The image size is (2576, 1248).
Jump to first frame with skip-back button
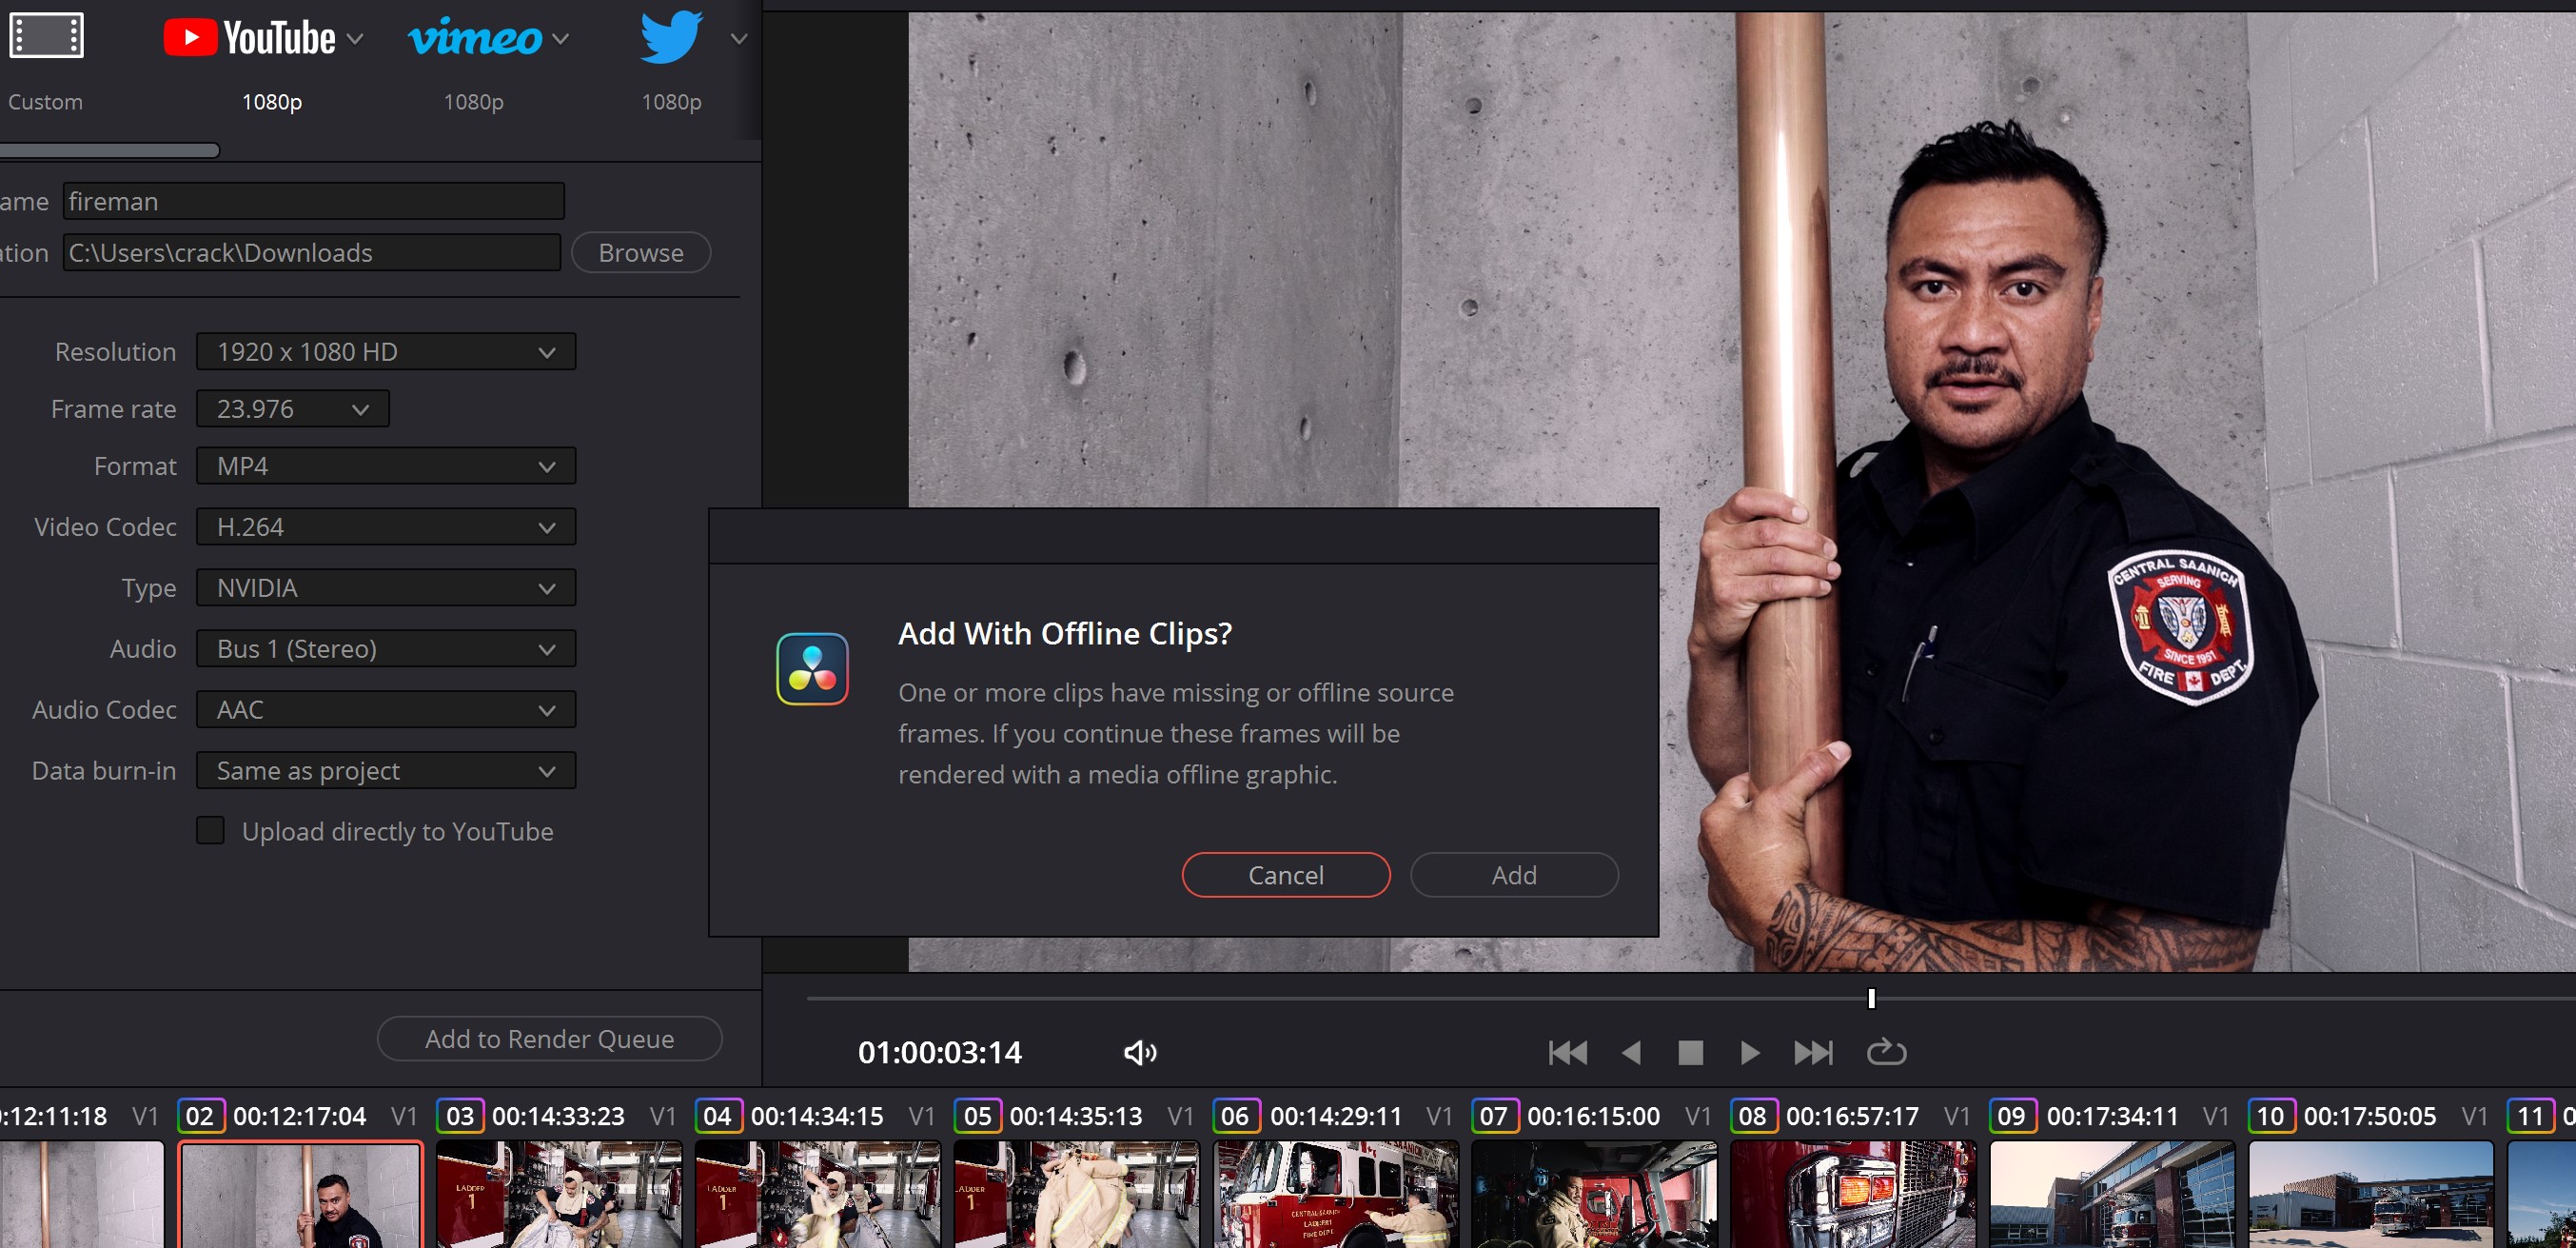click(x=1567, y=1052)
